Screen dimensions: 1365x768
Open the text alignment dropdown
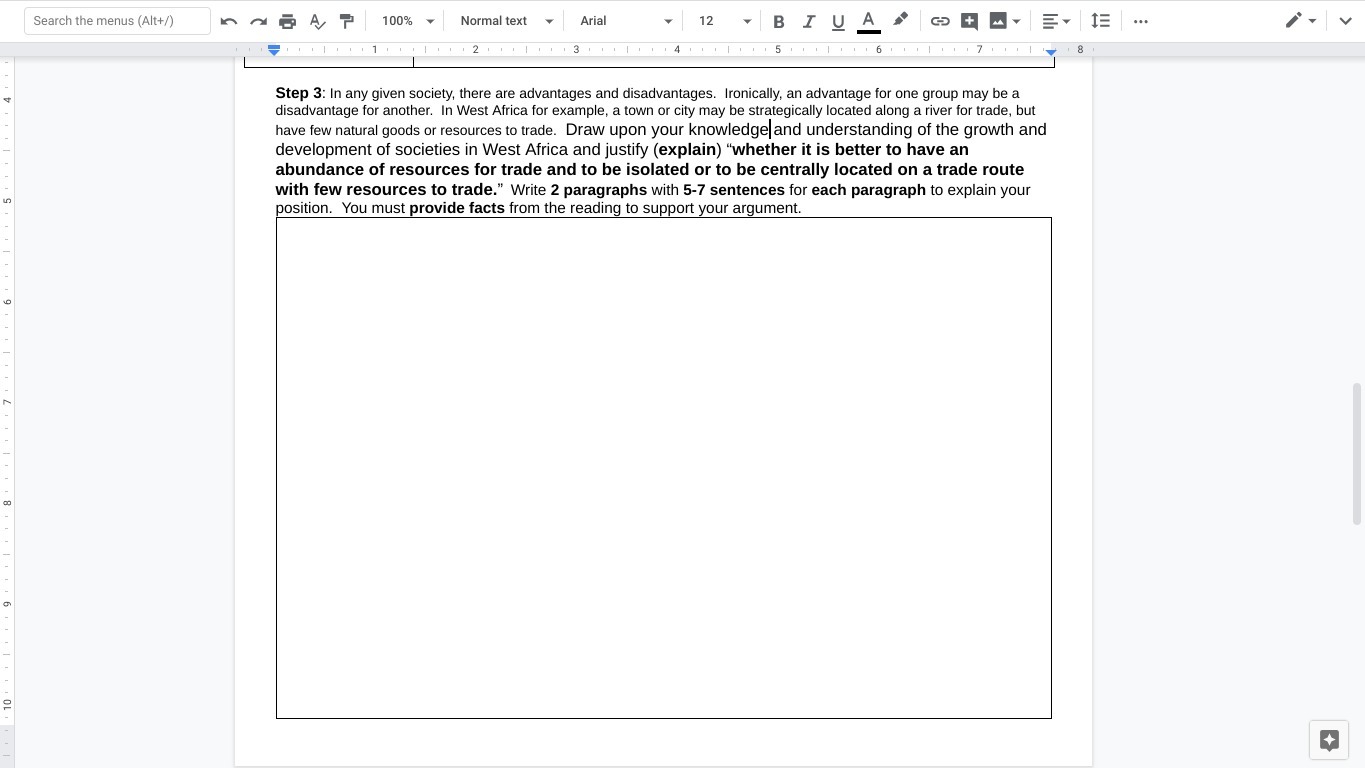pyautogui.click(x=1056, y=21)
